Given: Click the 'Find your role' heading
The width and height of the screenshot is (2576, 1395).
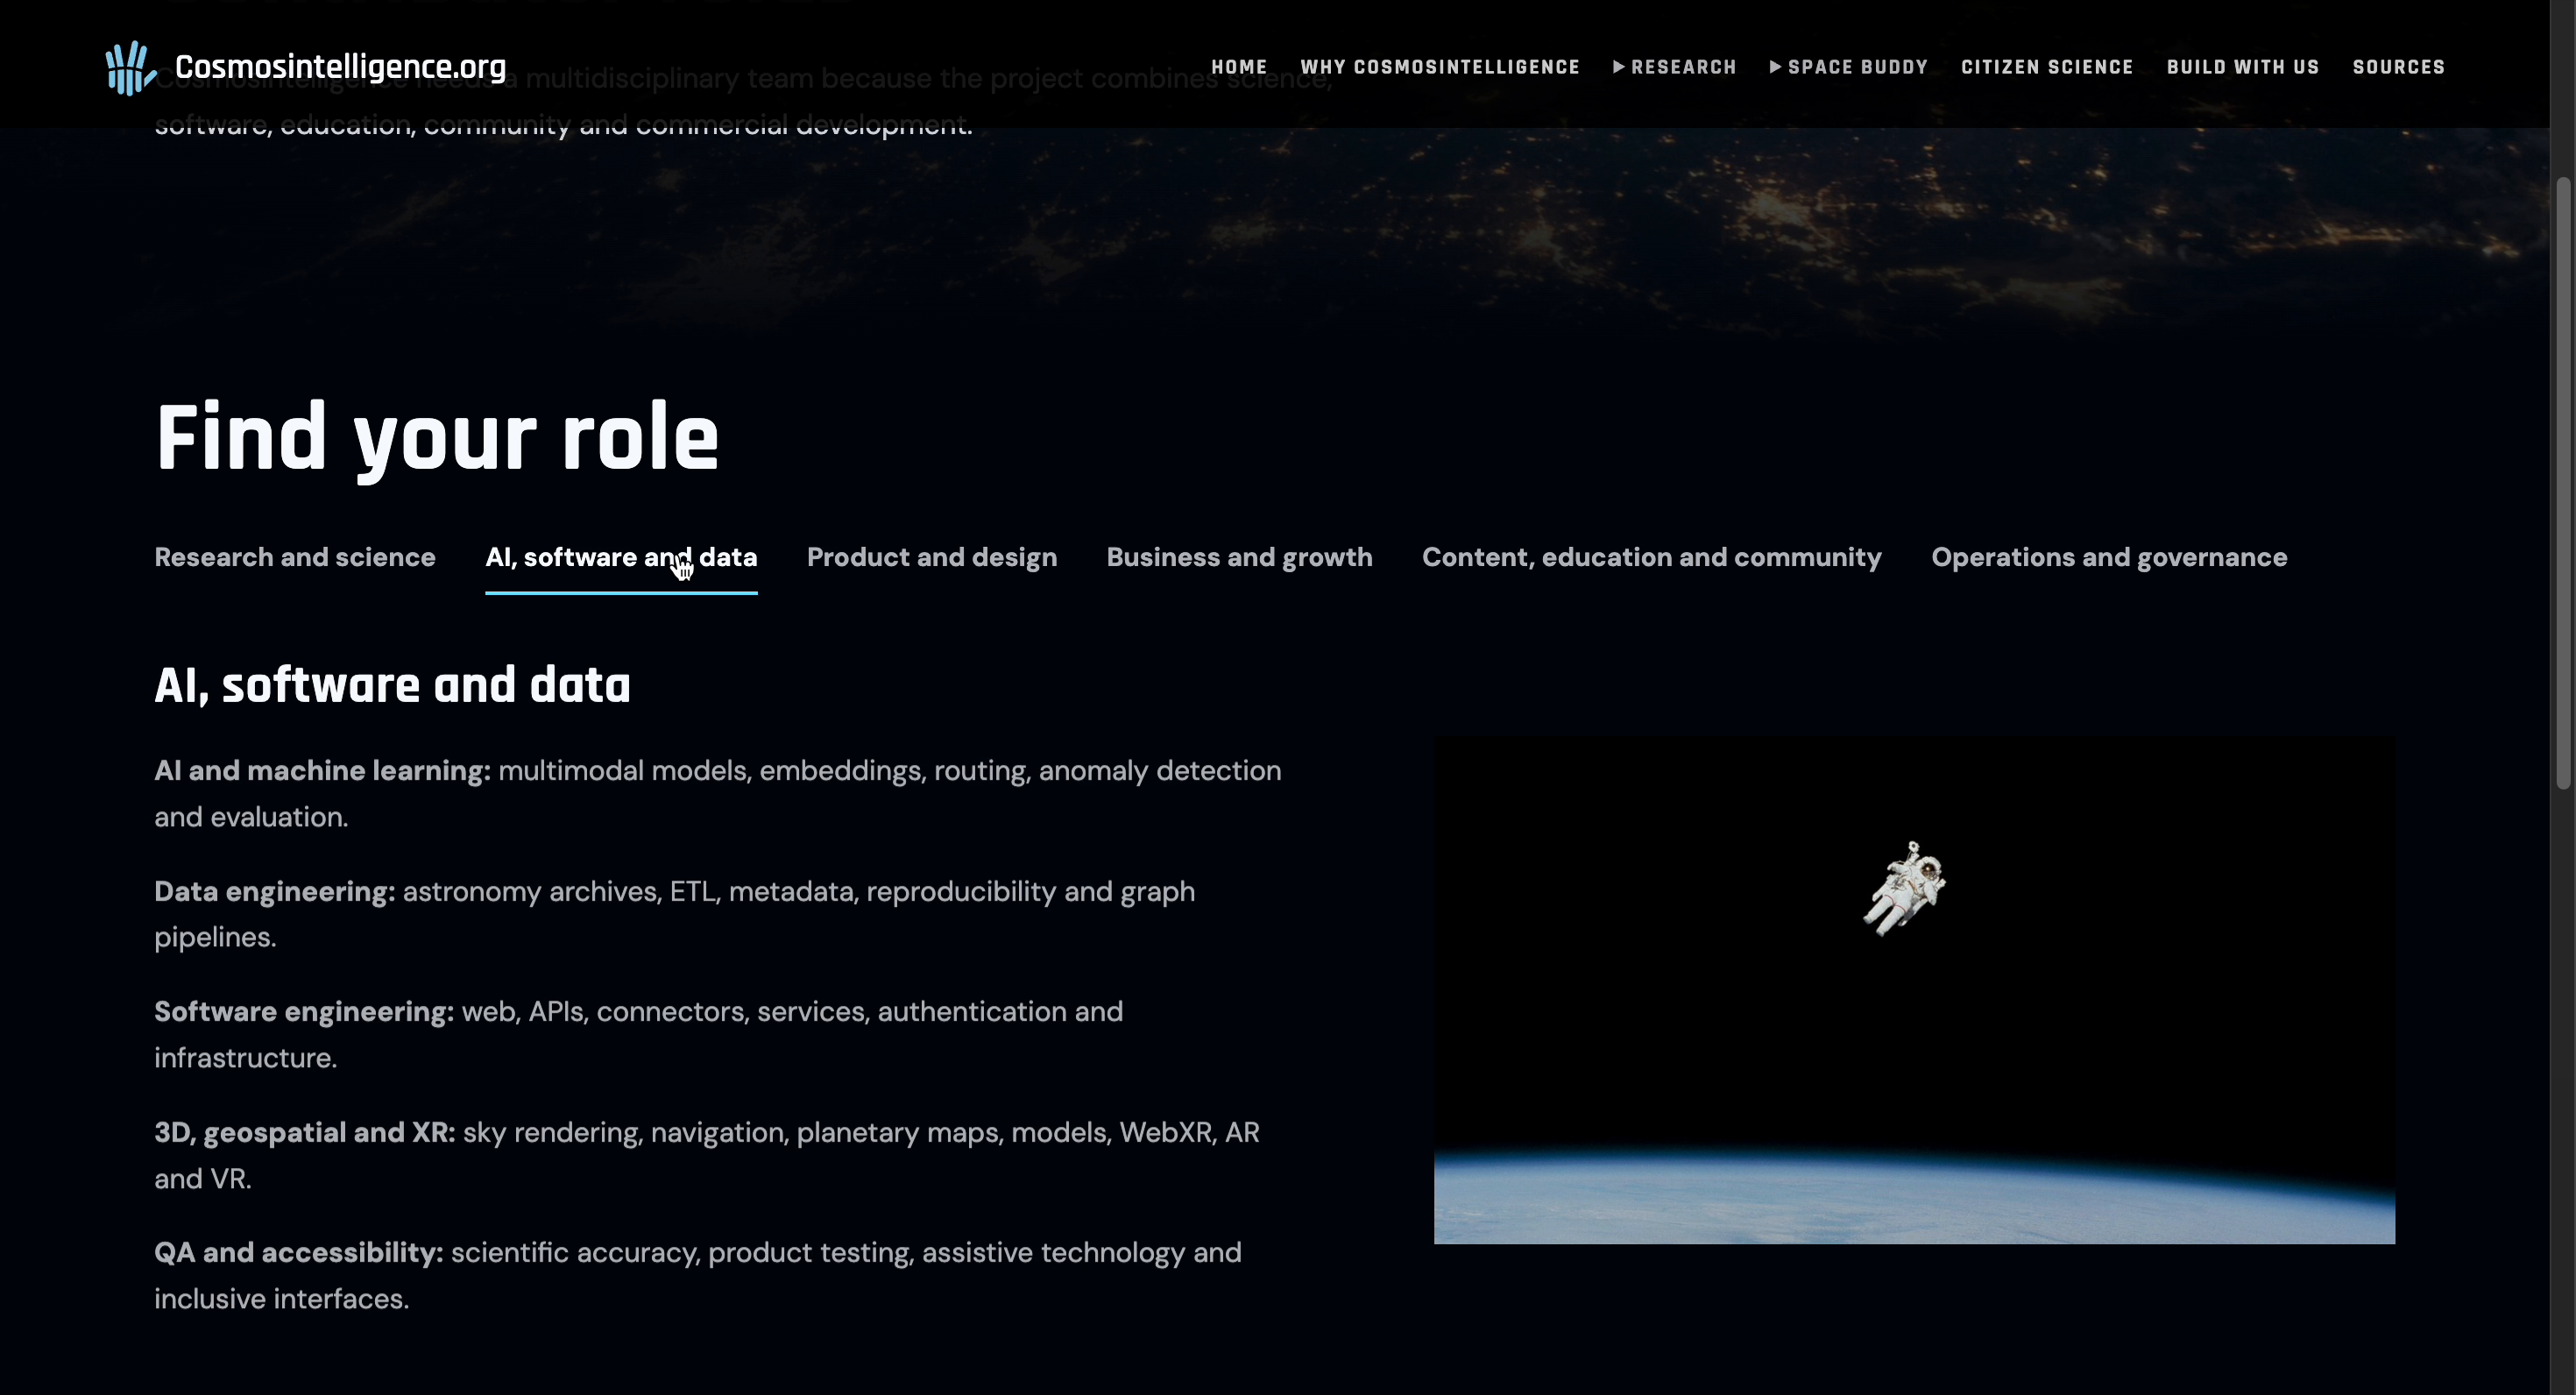Looking at the screenshot, I should click(437, 438).
